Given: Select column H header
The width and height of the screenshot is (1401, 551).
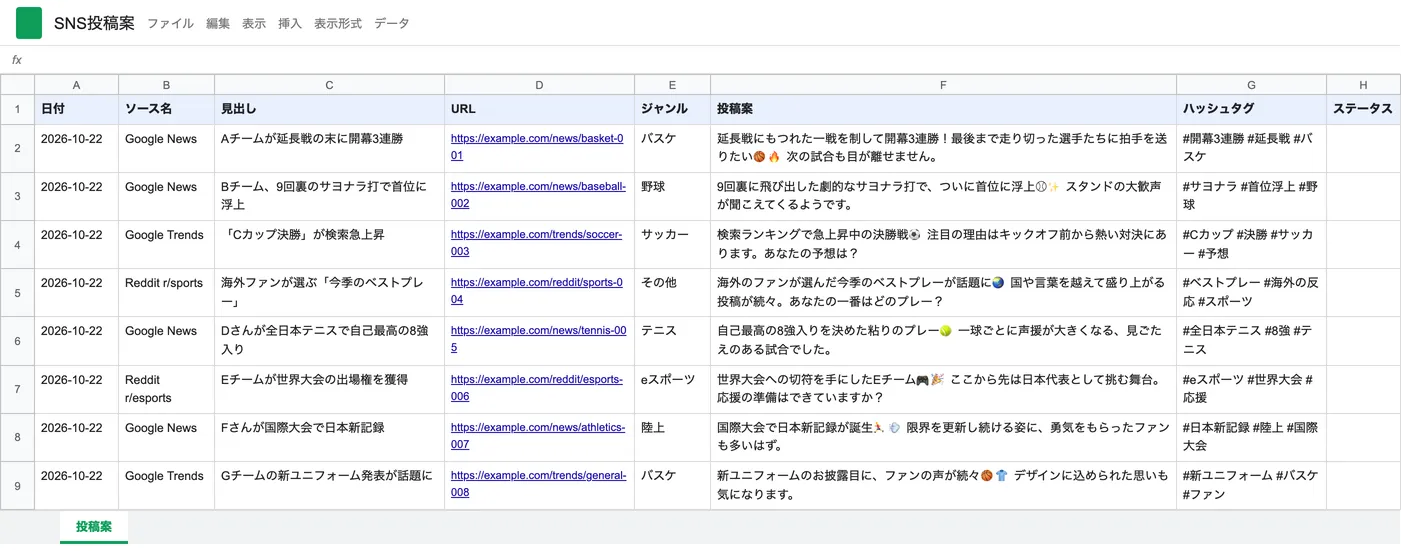Looking at the screenshot, I should tap(1363, 85).
